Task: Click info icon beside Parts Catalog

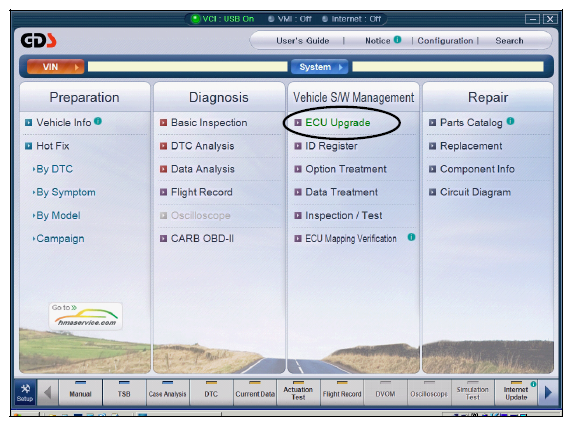Action: pyautogui.click(x=510, y=121)
